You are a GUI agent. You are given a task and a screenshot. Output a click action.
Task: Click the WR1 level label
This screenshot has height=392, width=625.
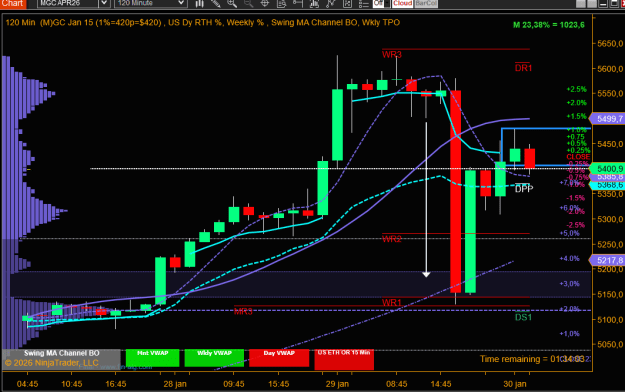392,303
